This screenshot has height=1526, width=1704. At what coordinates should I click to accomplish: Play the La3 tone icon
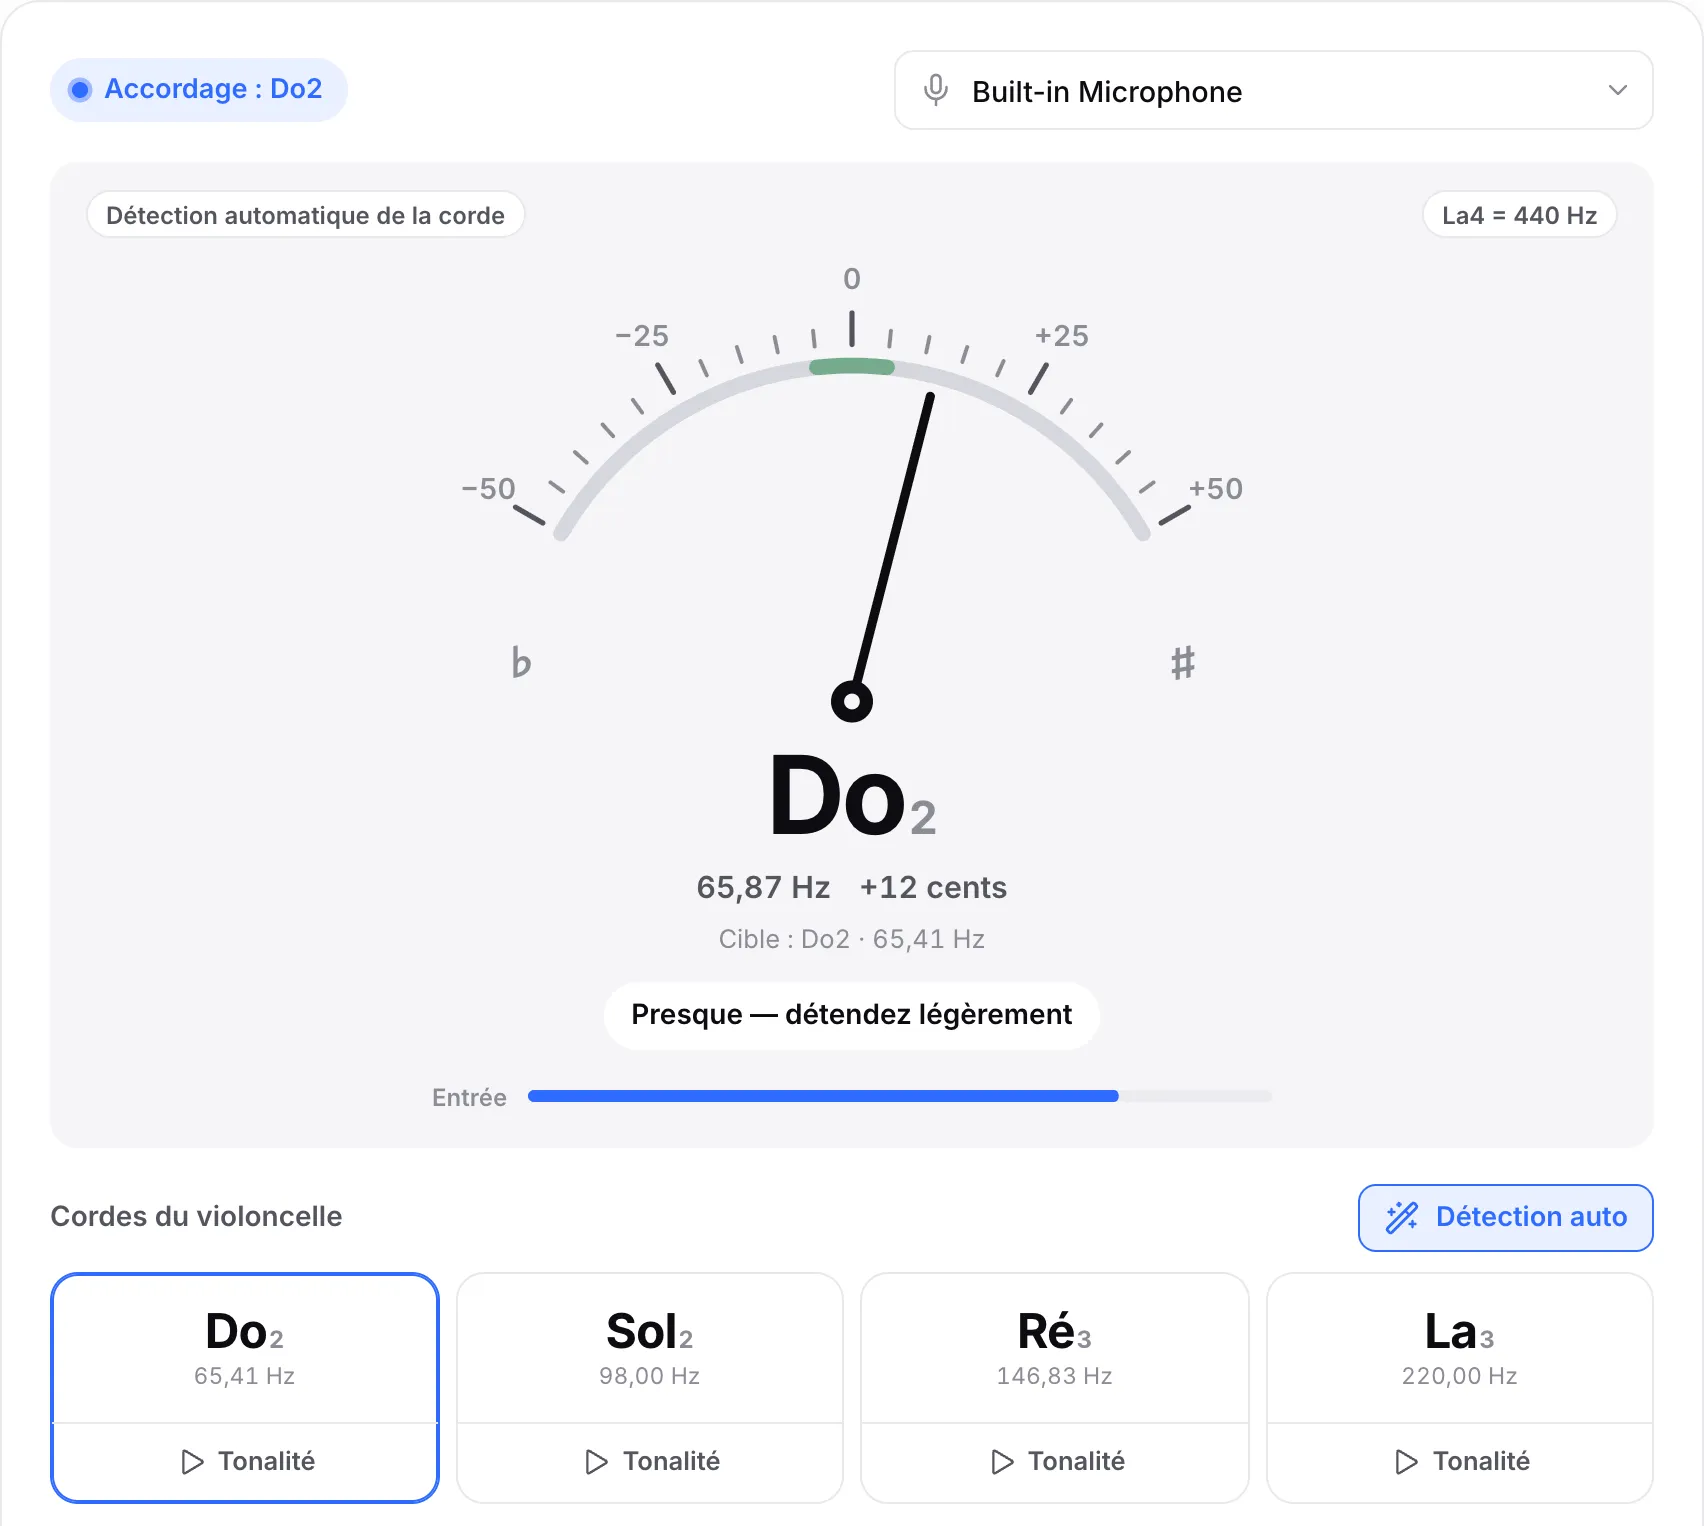(1406, 1462)
